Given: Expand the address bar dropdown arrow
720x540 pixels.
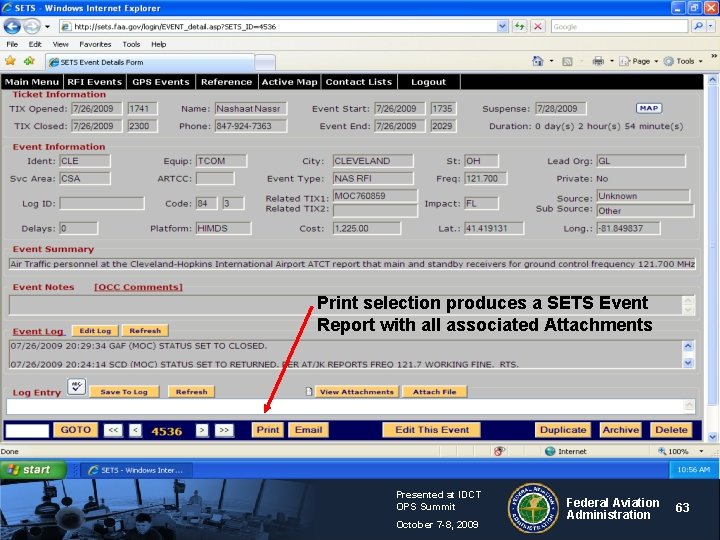Looking at the screenshot, I should [x=502, y=27].
